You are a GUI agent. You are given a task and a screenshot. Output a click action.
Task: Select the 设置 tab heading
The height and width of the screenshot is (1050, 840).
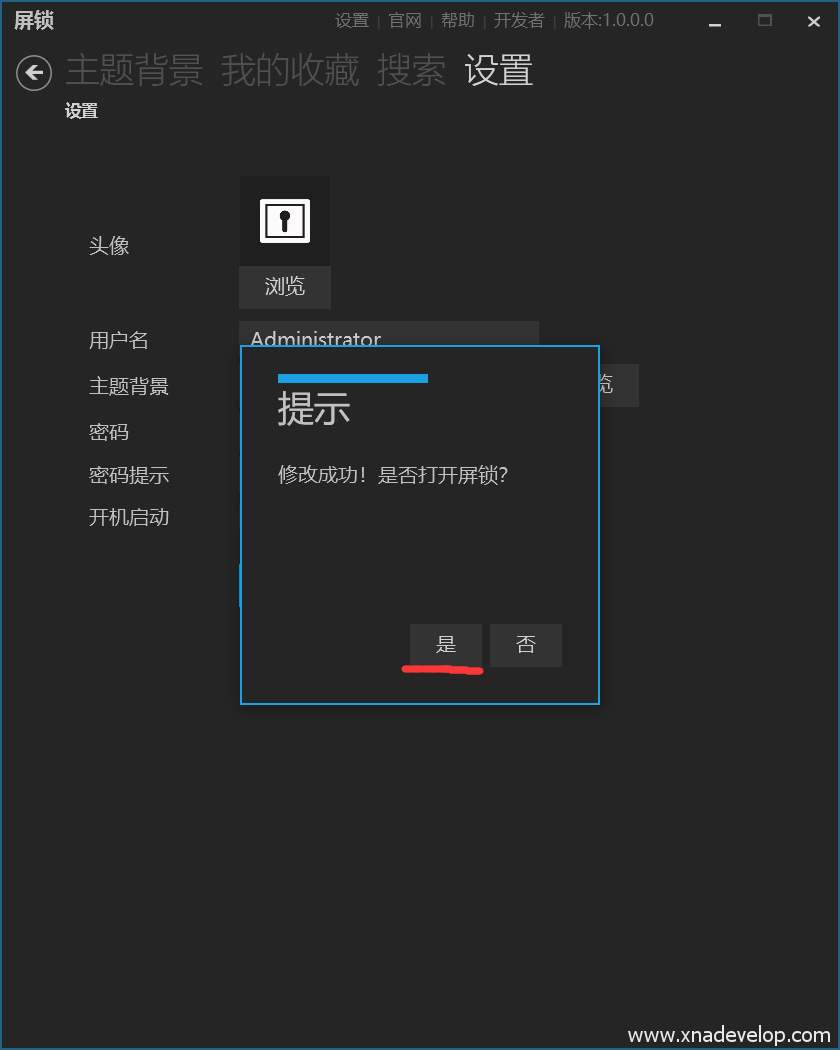click(x=499, y=71)
